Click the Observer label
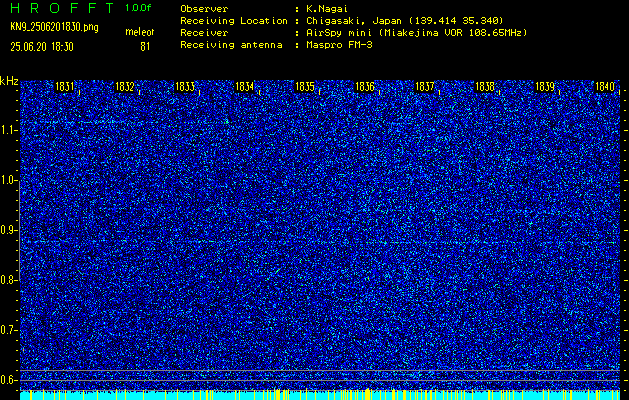Viewport: 629px width, 400px height. click(204, 8)
